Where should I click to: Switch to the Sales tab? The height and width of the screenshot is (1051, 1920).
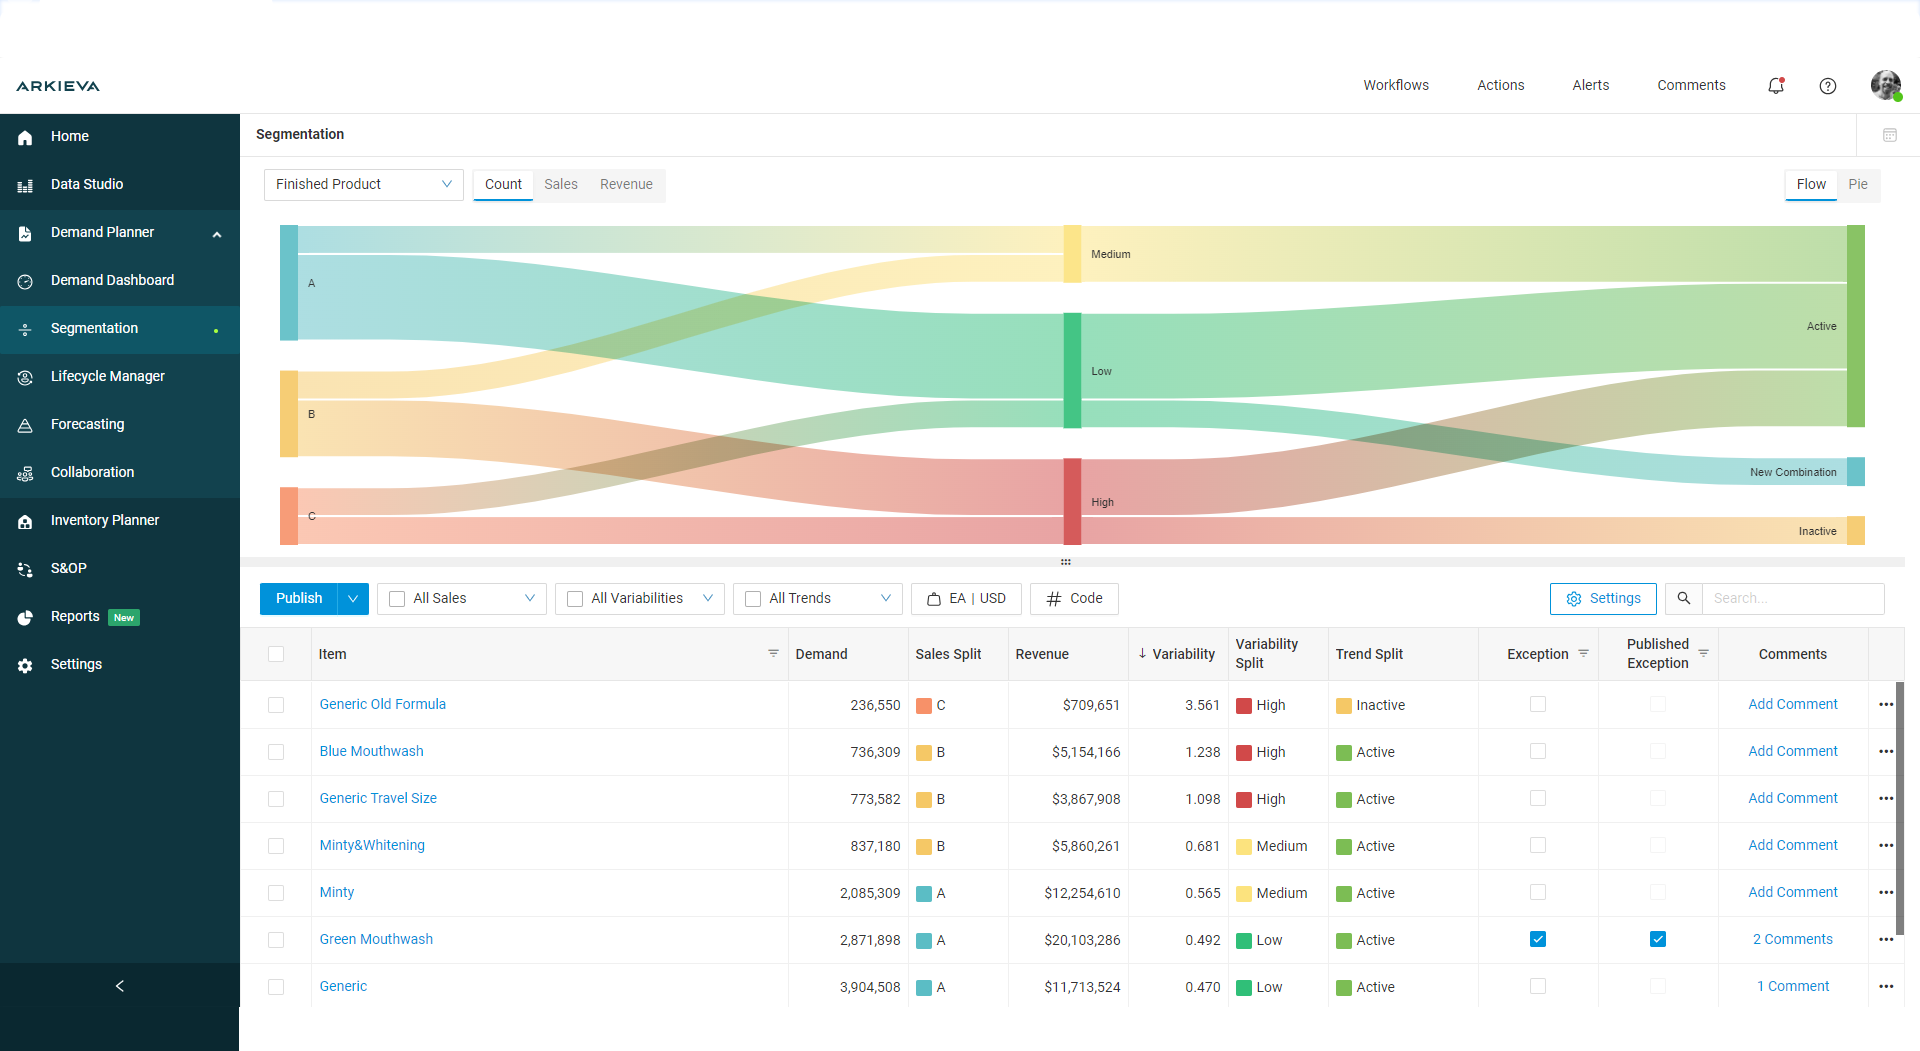point(560,184)
